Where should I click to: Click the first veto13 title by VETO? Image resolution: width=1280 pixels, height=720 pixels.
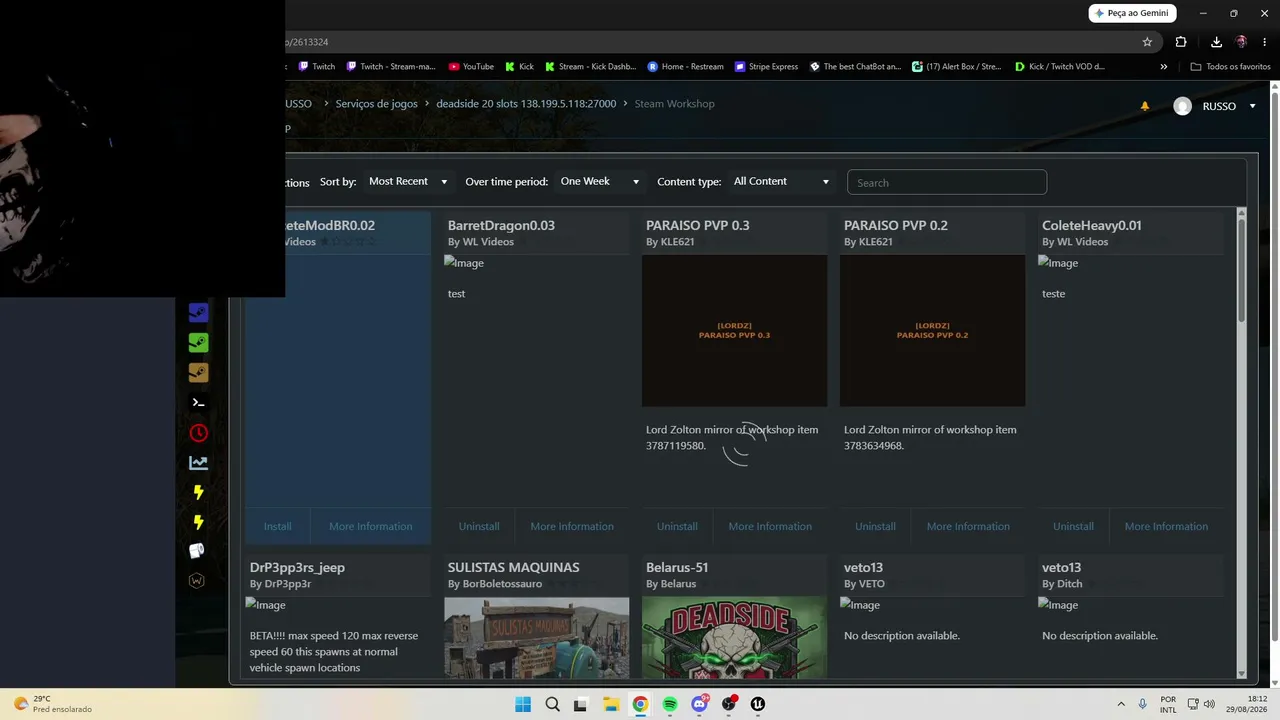click(862, 567)
